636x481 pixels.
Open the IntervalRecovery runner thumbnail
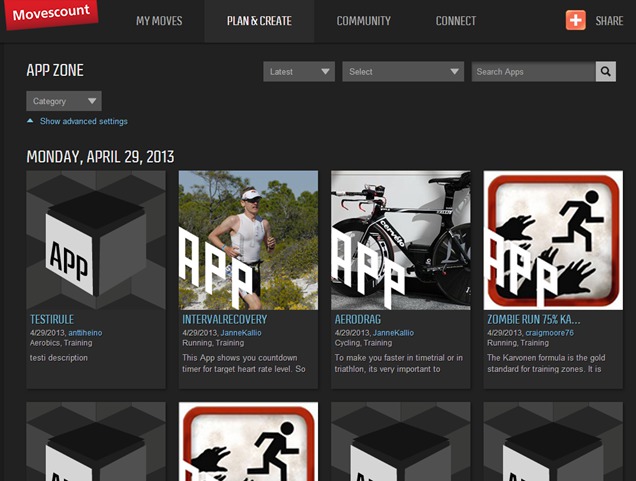[248, 240]
